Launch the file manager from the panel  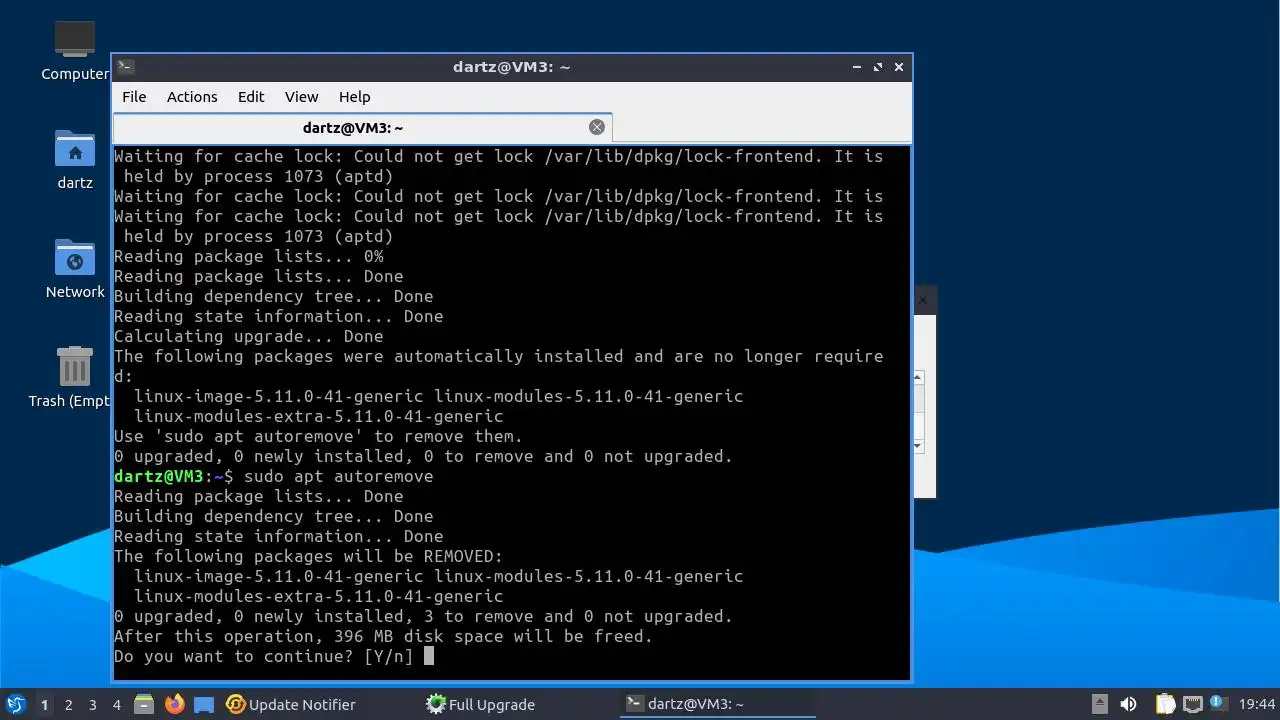pyautogui.click(x=144, y=704)
